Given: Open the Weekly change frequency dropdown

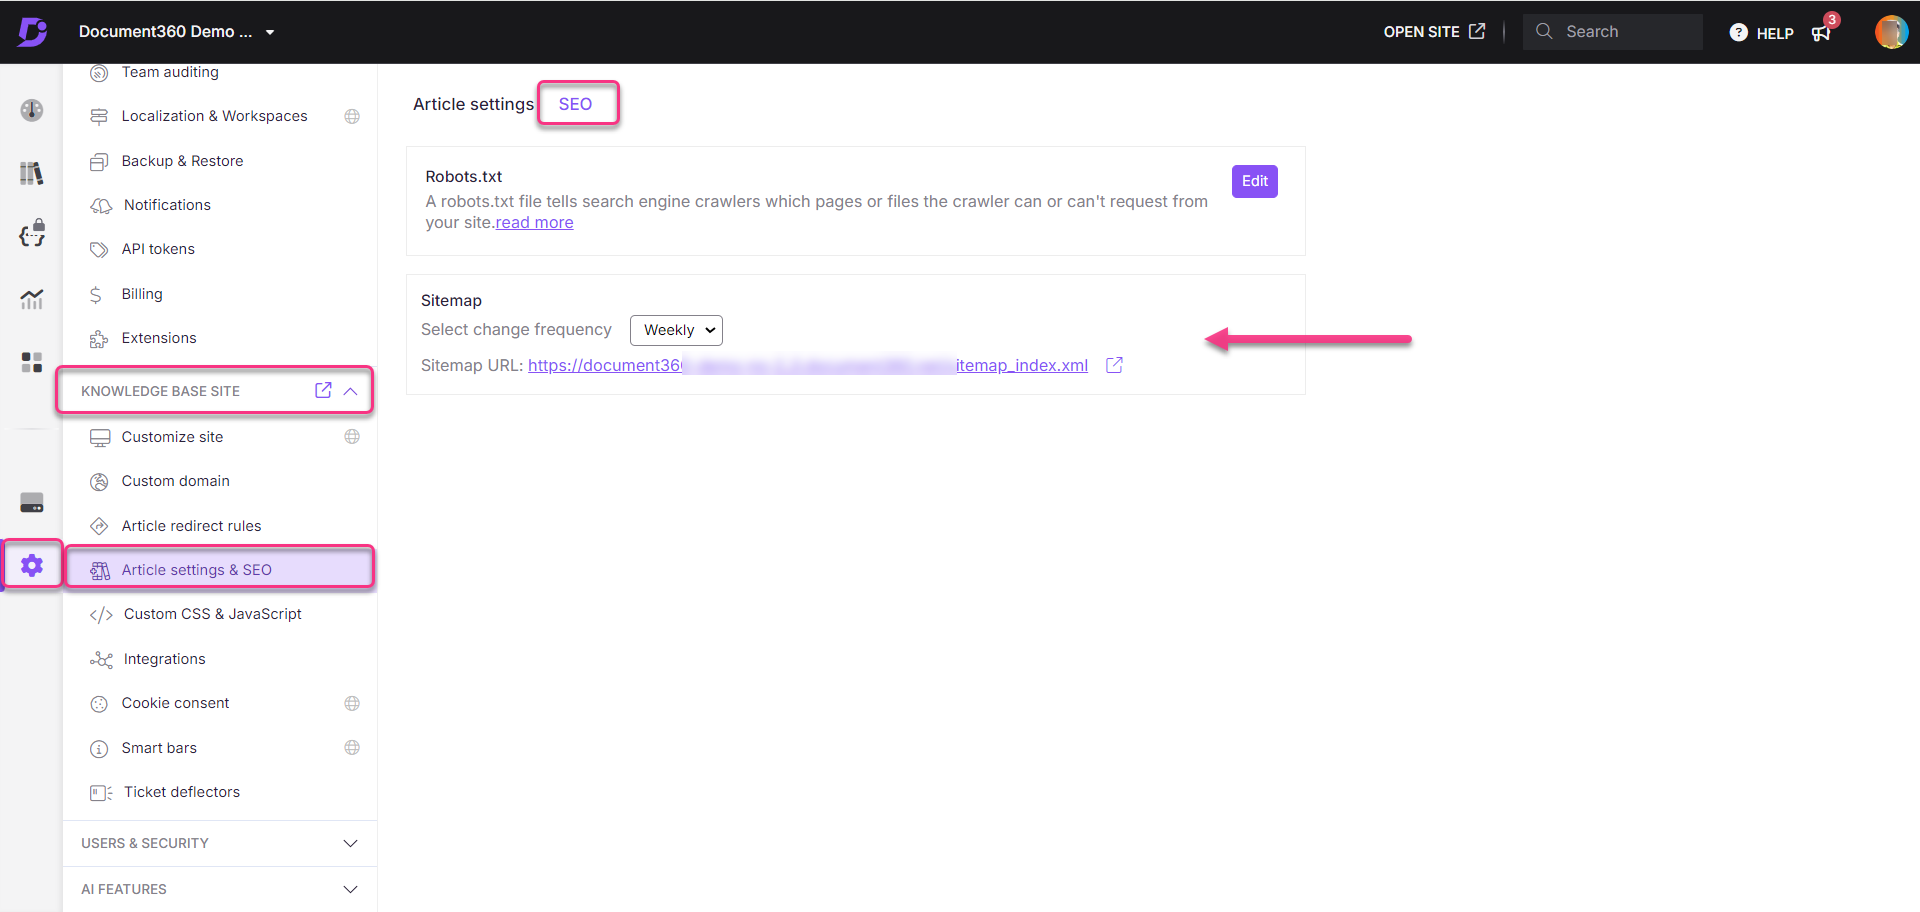Looking at the screenshot, I should 676,330.
